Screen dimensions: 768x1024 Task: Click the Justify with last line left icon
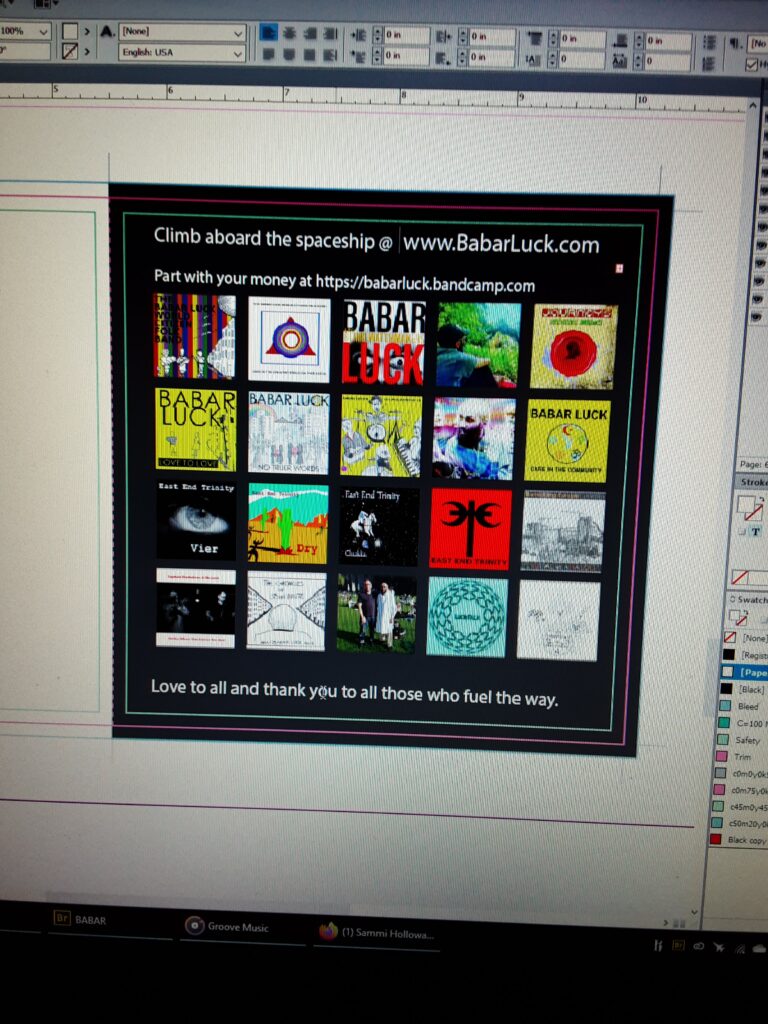(x=268, y=54)
